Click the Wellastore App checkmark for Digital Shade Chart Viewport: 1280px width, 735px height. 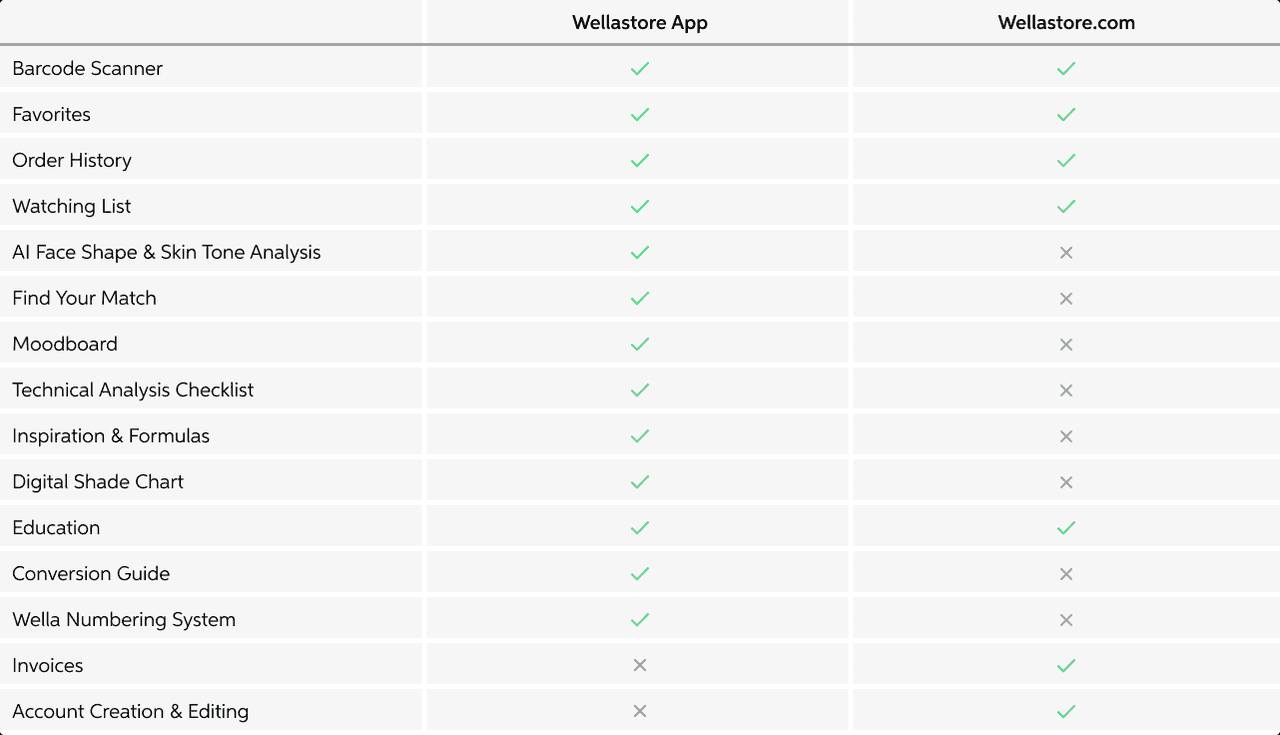pos(640,482)
